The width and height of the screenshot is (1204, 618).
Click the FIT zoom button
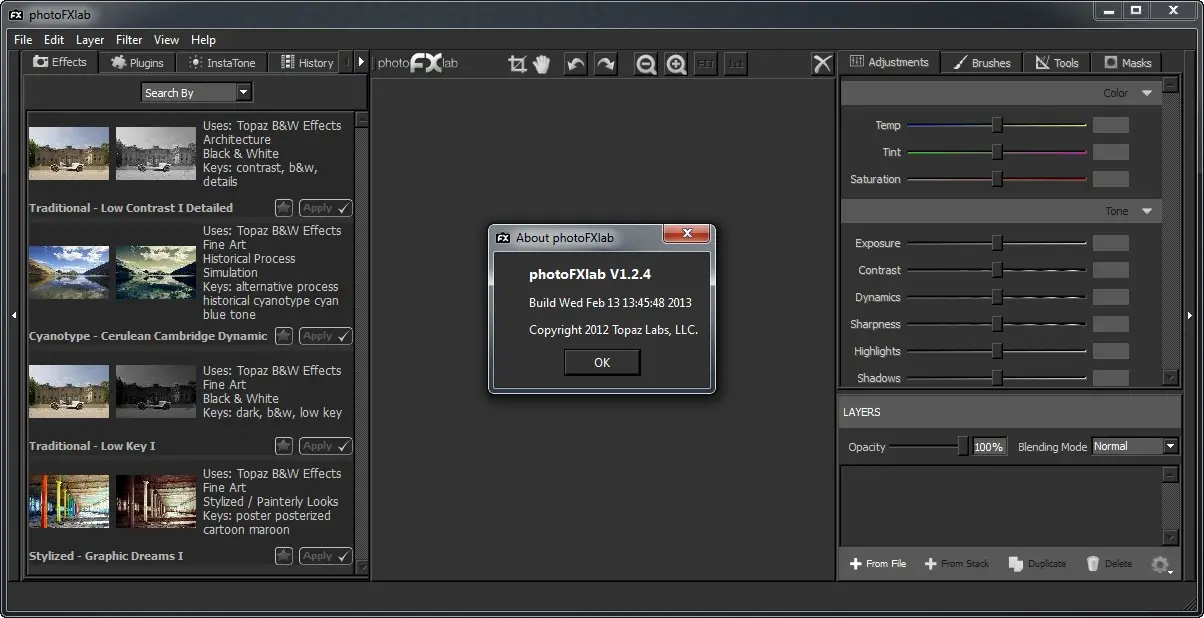click(x=706, y=64)
